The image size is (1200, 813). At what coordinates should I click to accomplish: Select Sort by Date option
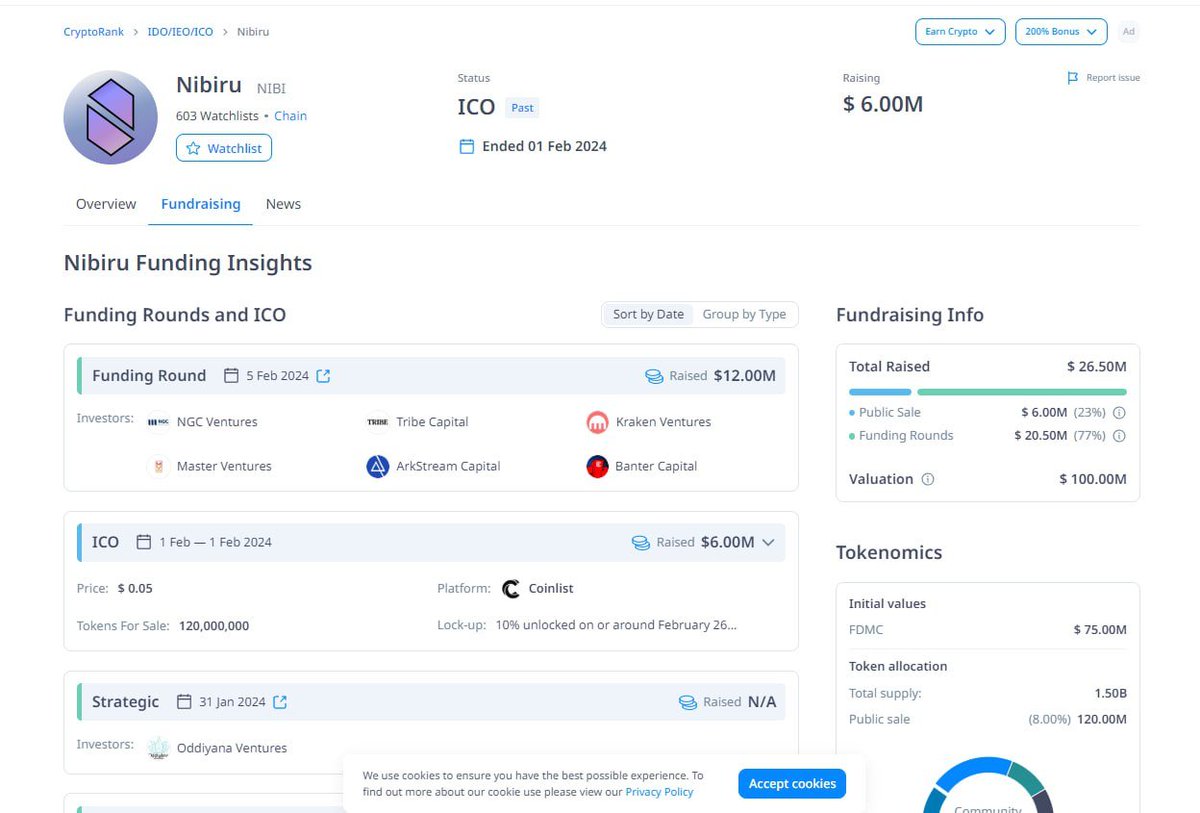(648, 314)
